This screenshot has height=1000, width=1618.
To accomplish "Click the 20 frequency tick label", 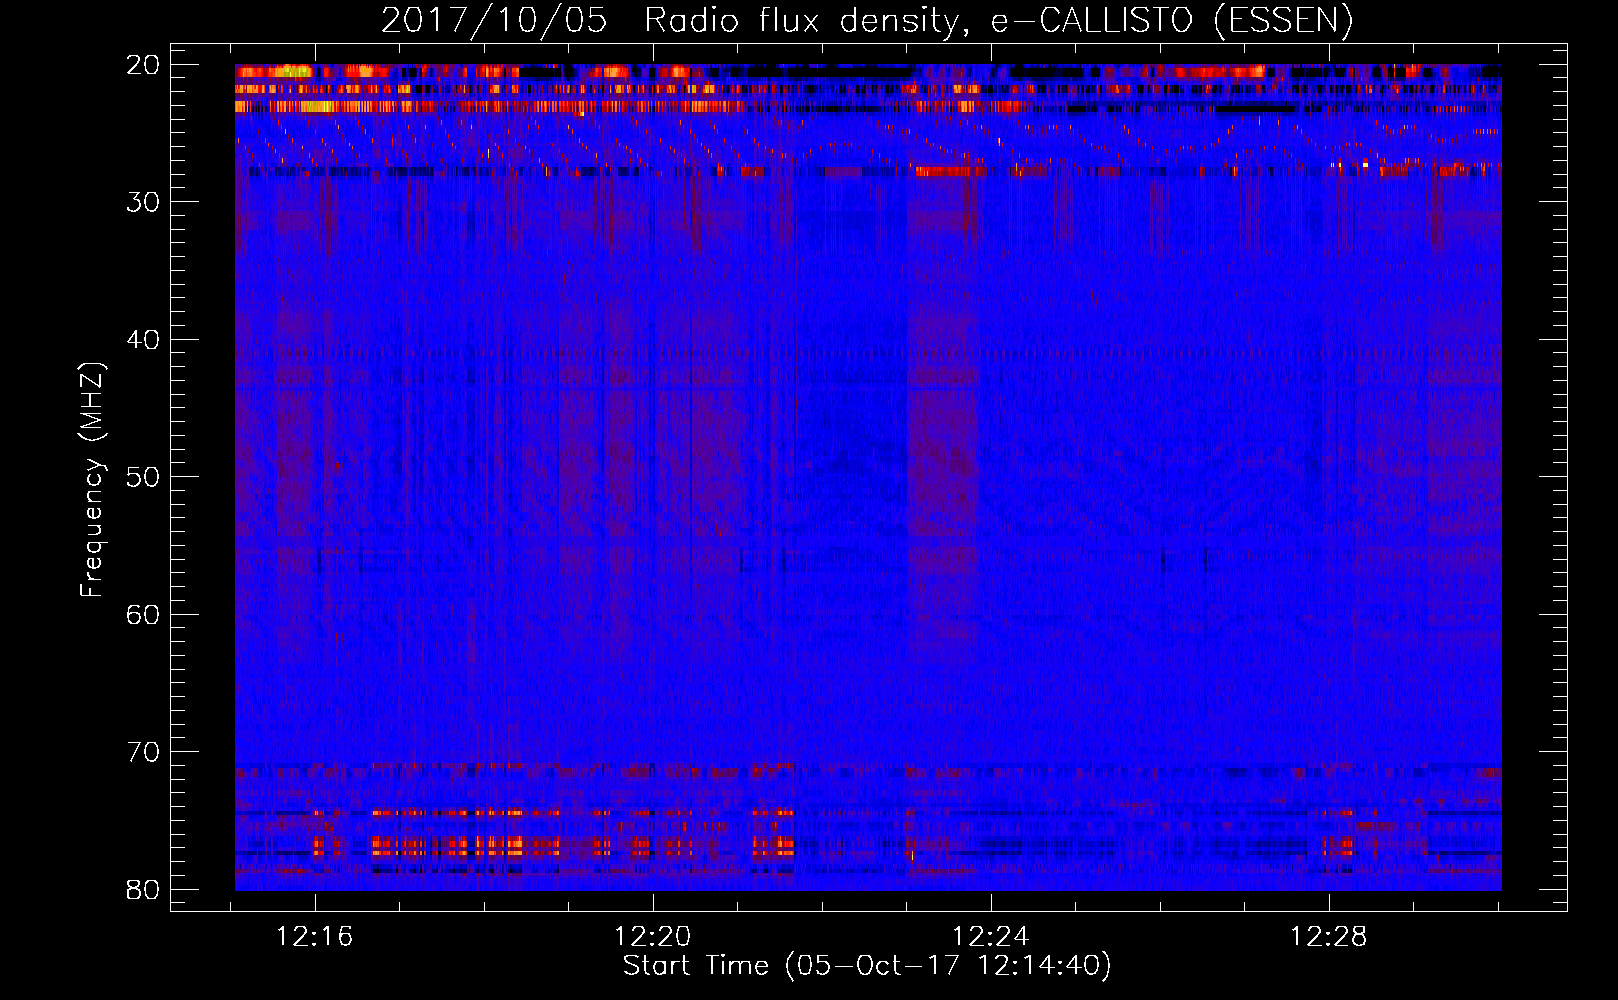I will click(x=144, y=65).
